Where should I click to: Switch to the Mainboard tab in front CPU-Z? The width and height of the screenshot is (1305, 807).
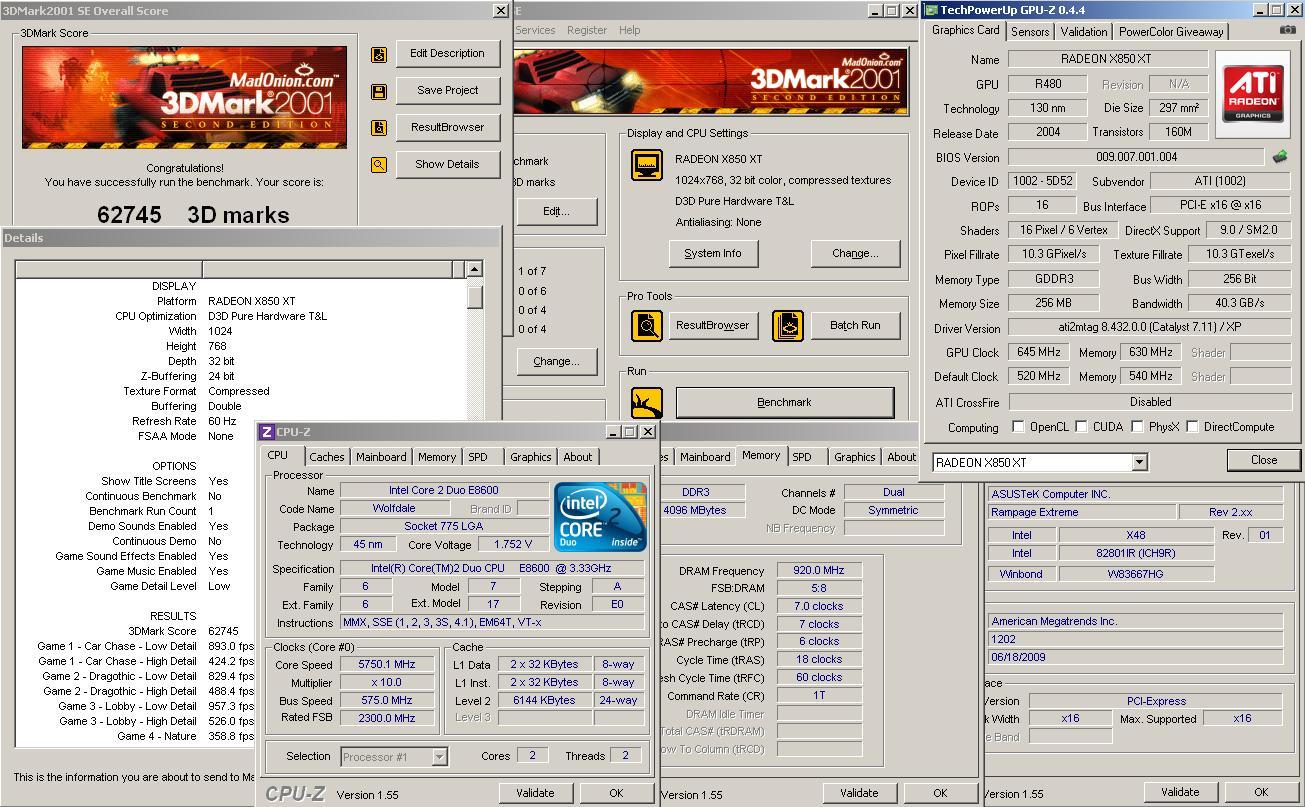pyautogui.click(x=381, y=457)
